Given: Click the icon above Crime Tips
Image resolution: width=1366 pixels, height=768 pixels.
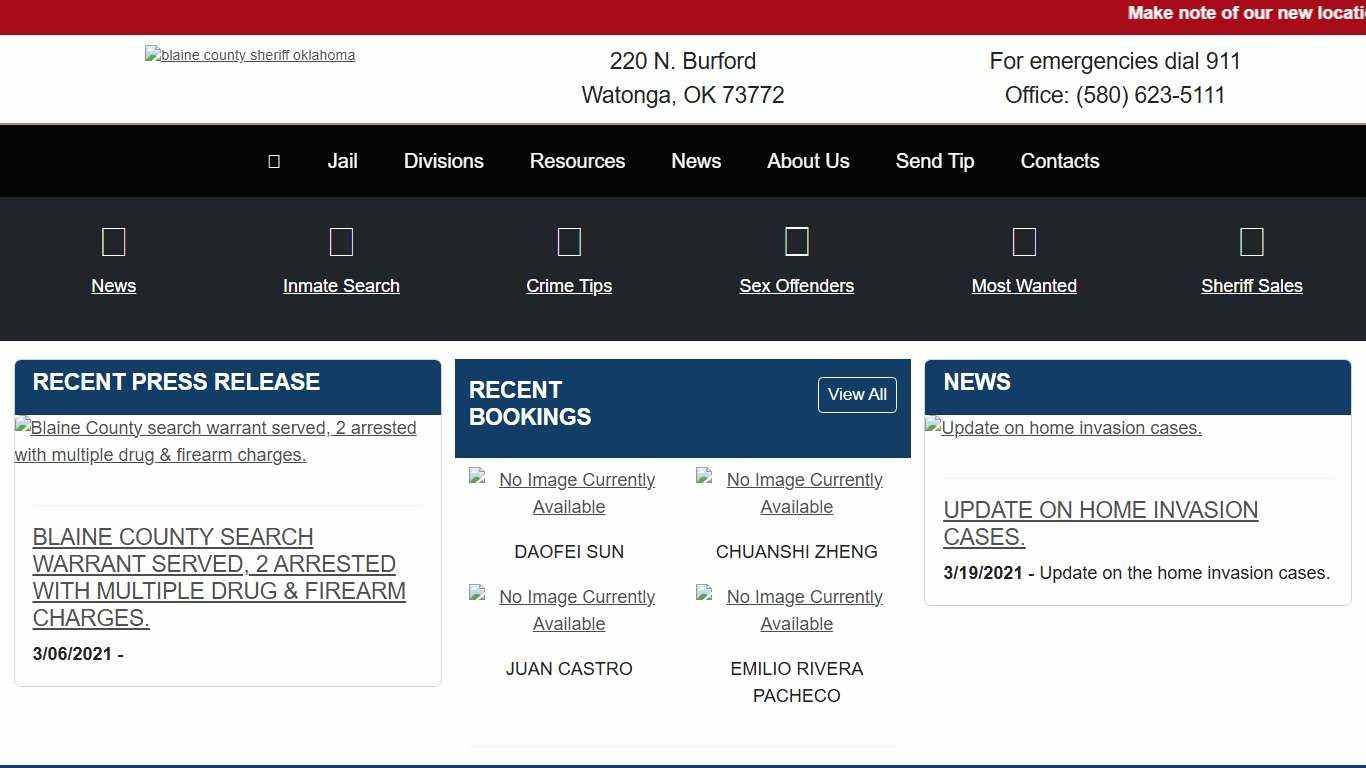Looking at the screenshot, I should (x=569, y=242).
